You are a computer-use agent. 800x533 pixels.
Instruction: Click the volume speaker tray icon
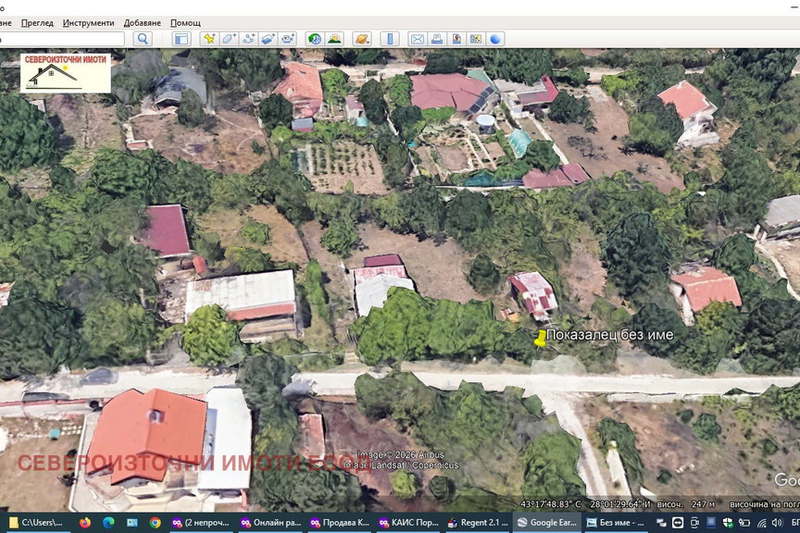777,523
